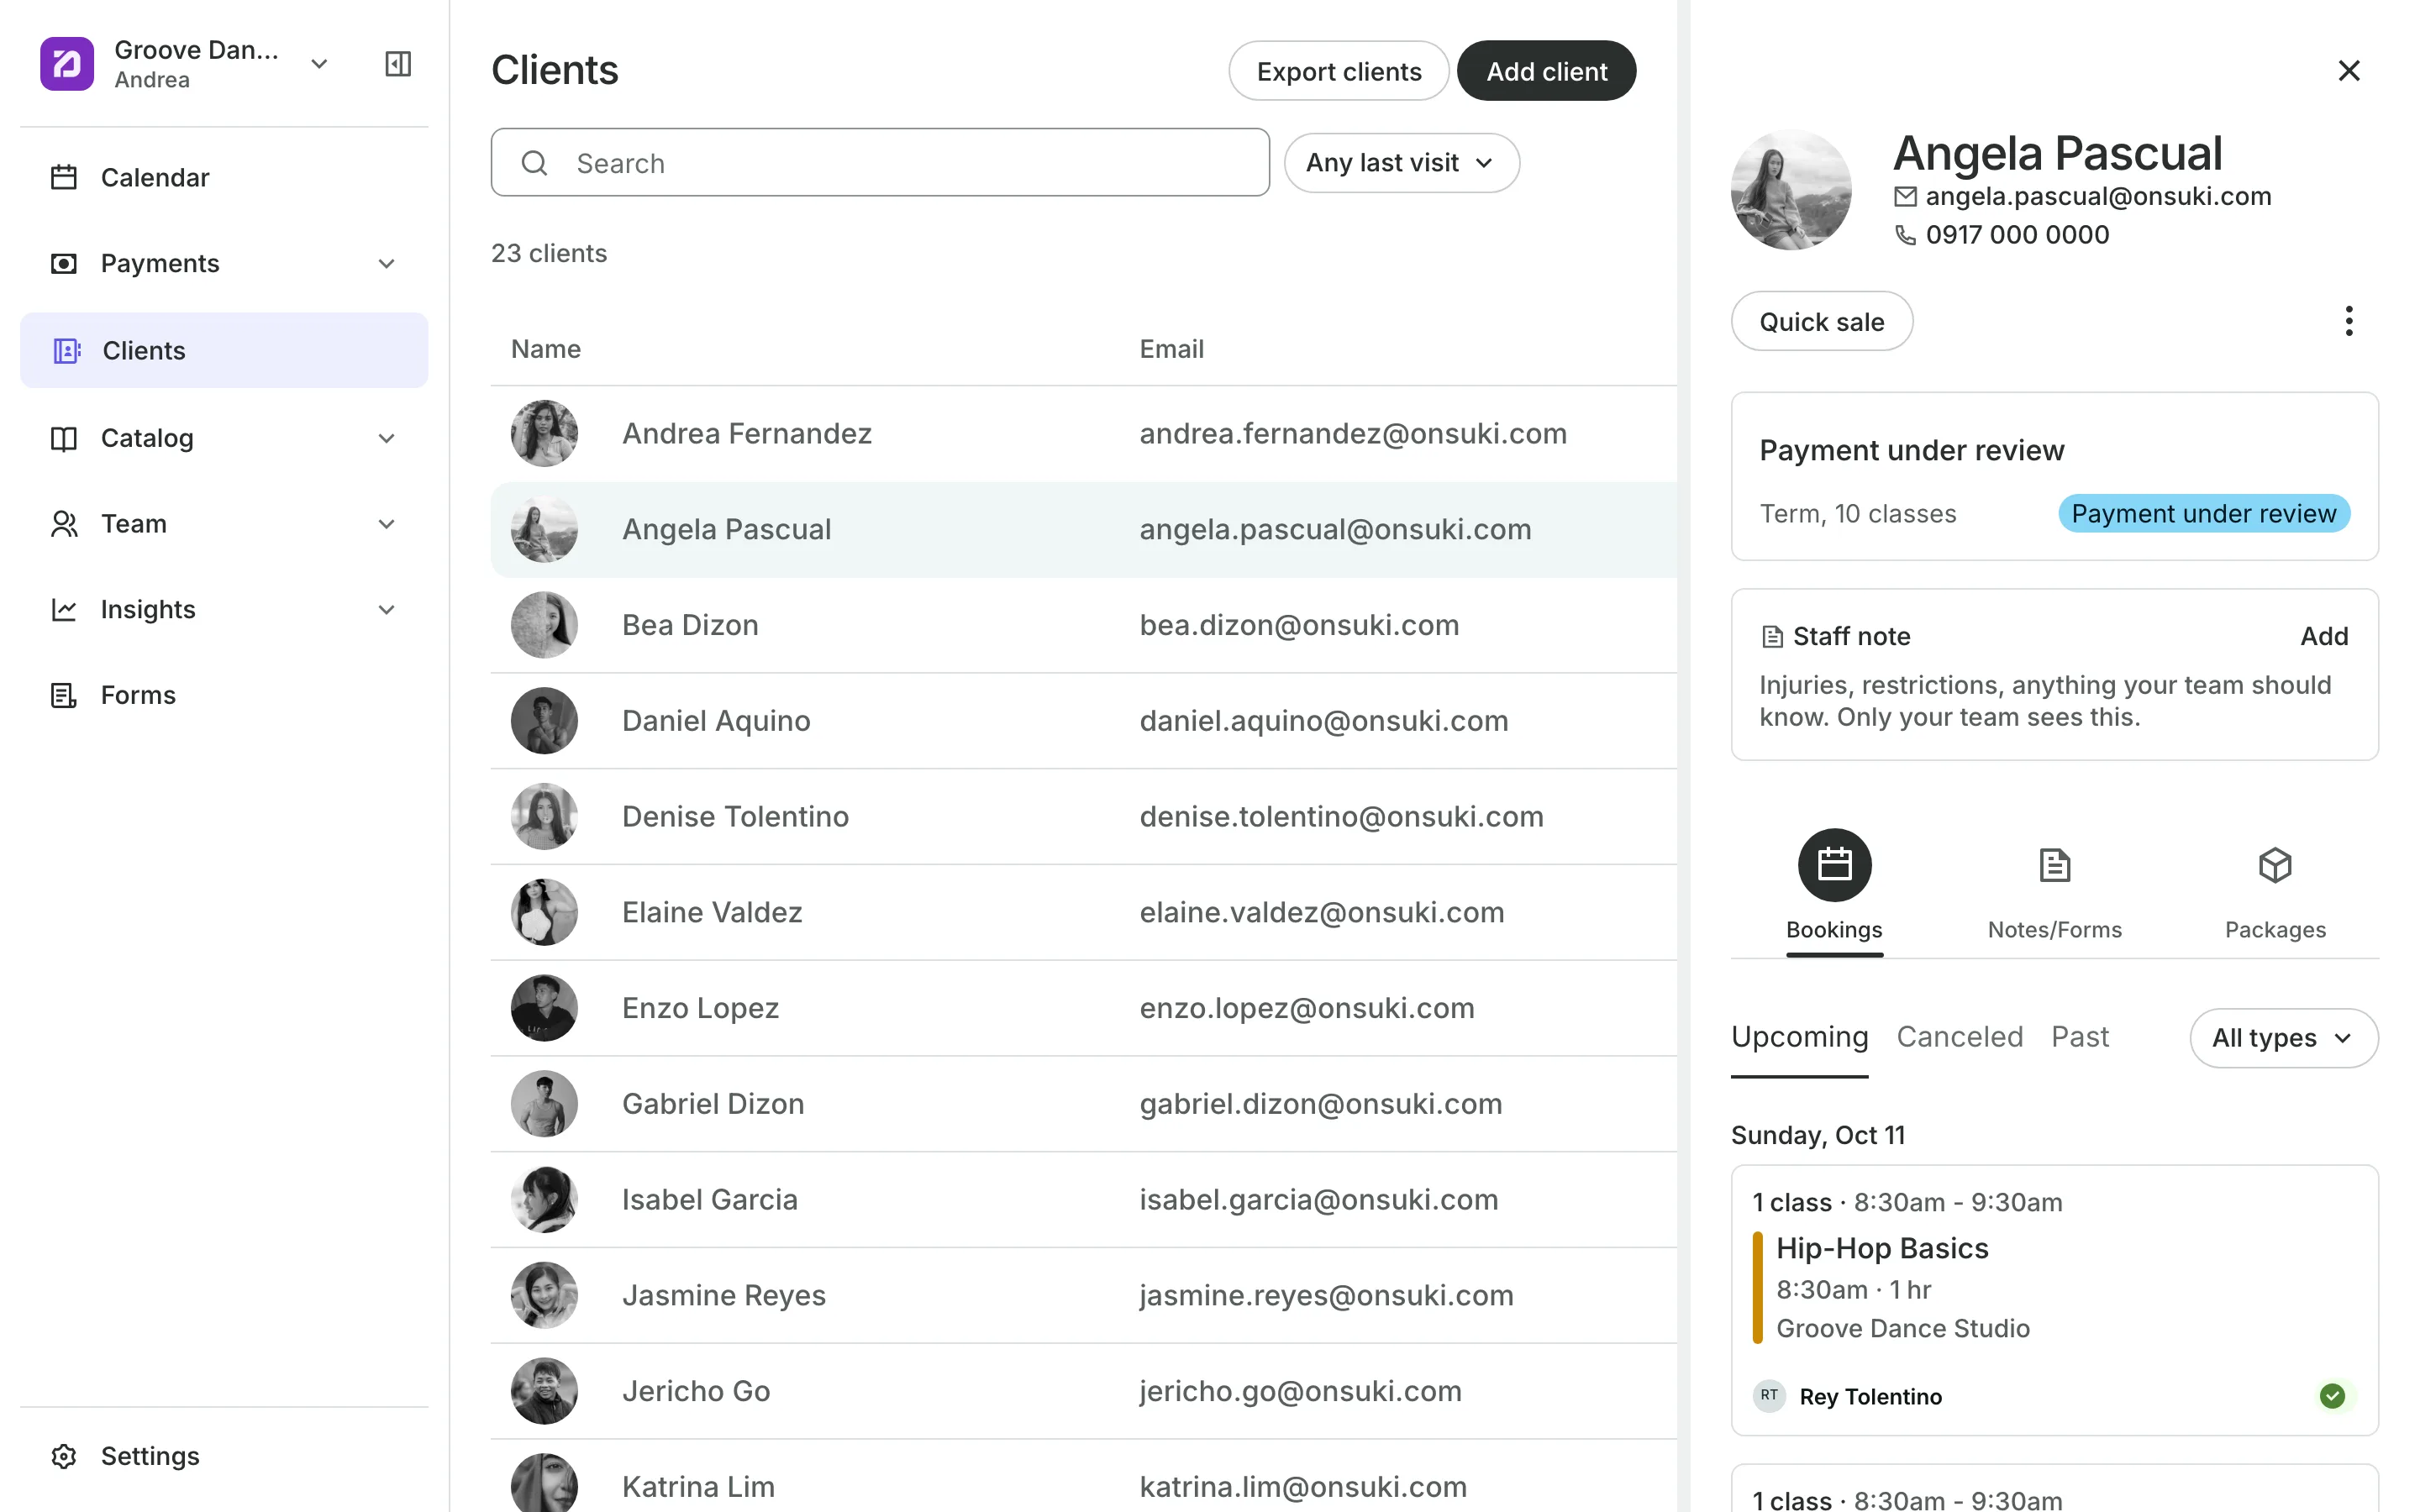2420x1512 pixels.
Task: Open the All types dropdown
Action: click(2283, 1038)
